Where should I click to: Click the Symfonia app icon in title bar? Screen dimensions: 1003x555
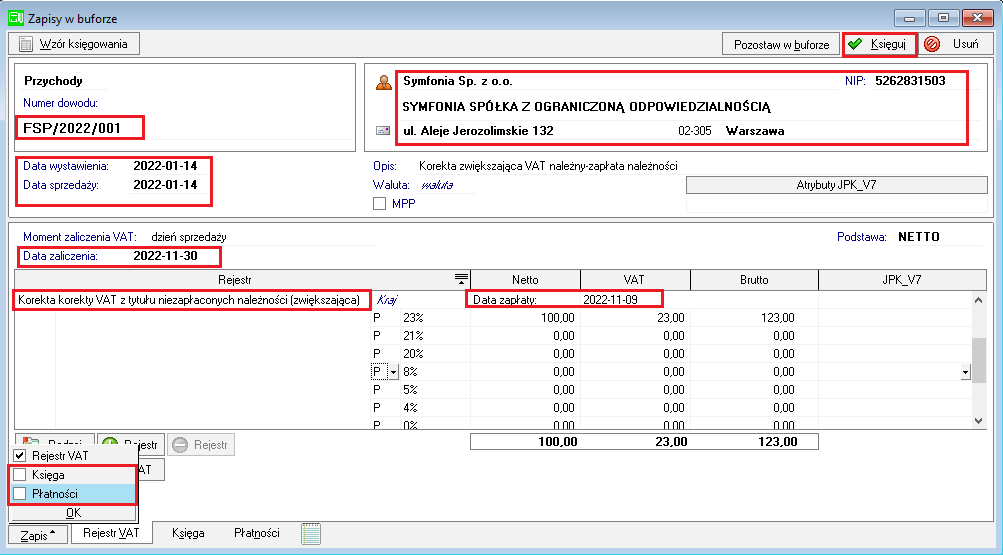[15, 18]
